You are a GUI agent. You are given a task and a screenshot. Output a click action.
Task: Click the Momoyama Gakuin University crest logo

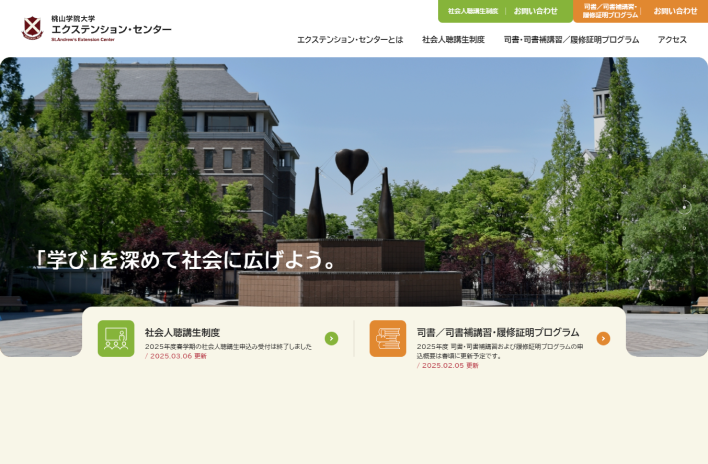32,27
